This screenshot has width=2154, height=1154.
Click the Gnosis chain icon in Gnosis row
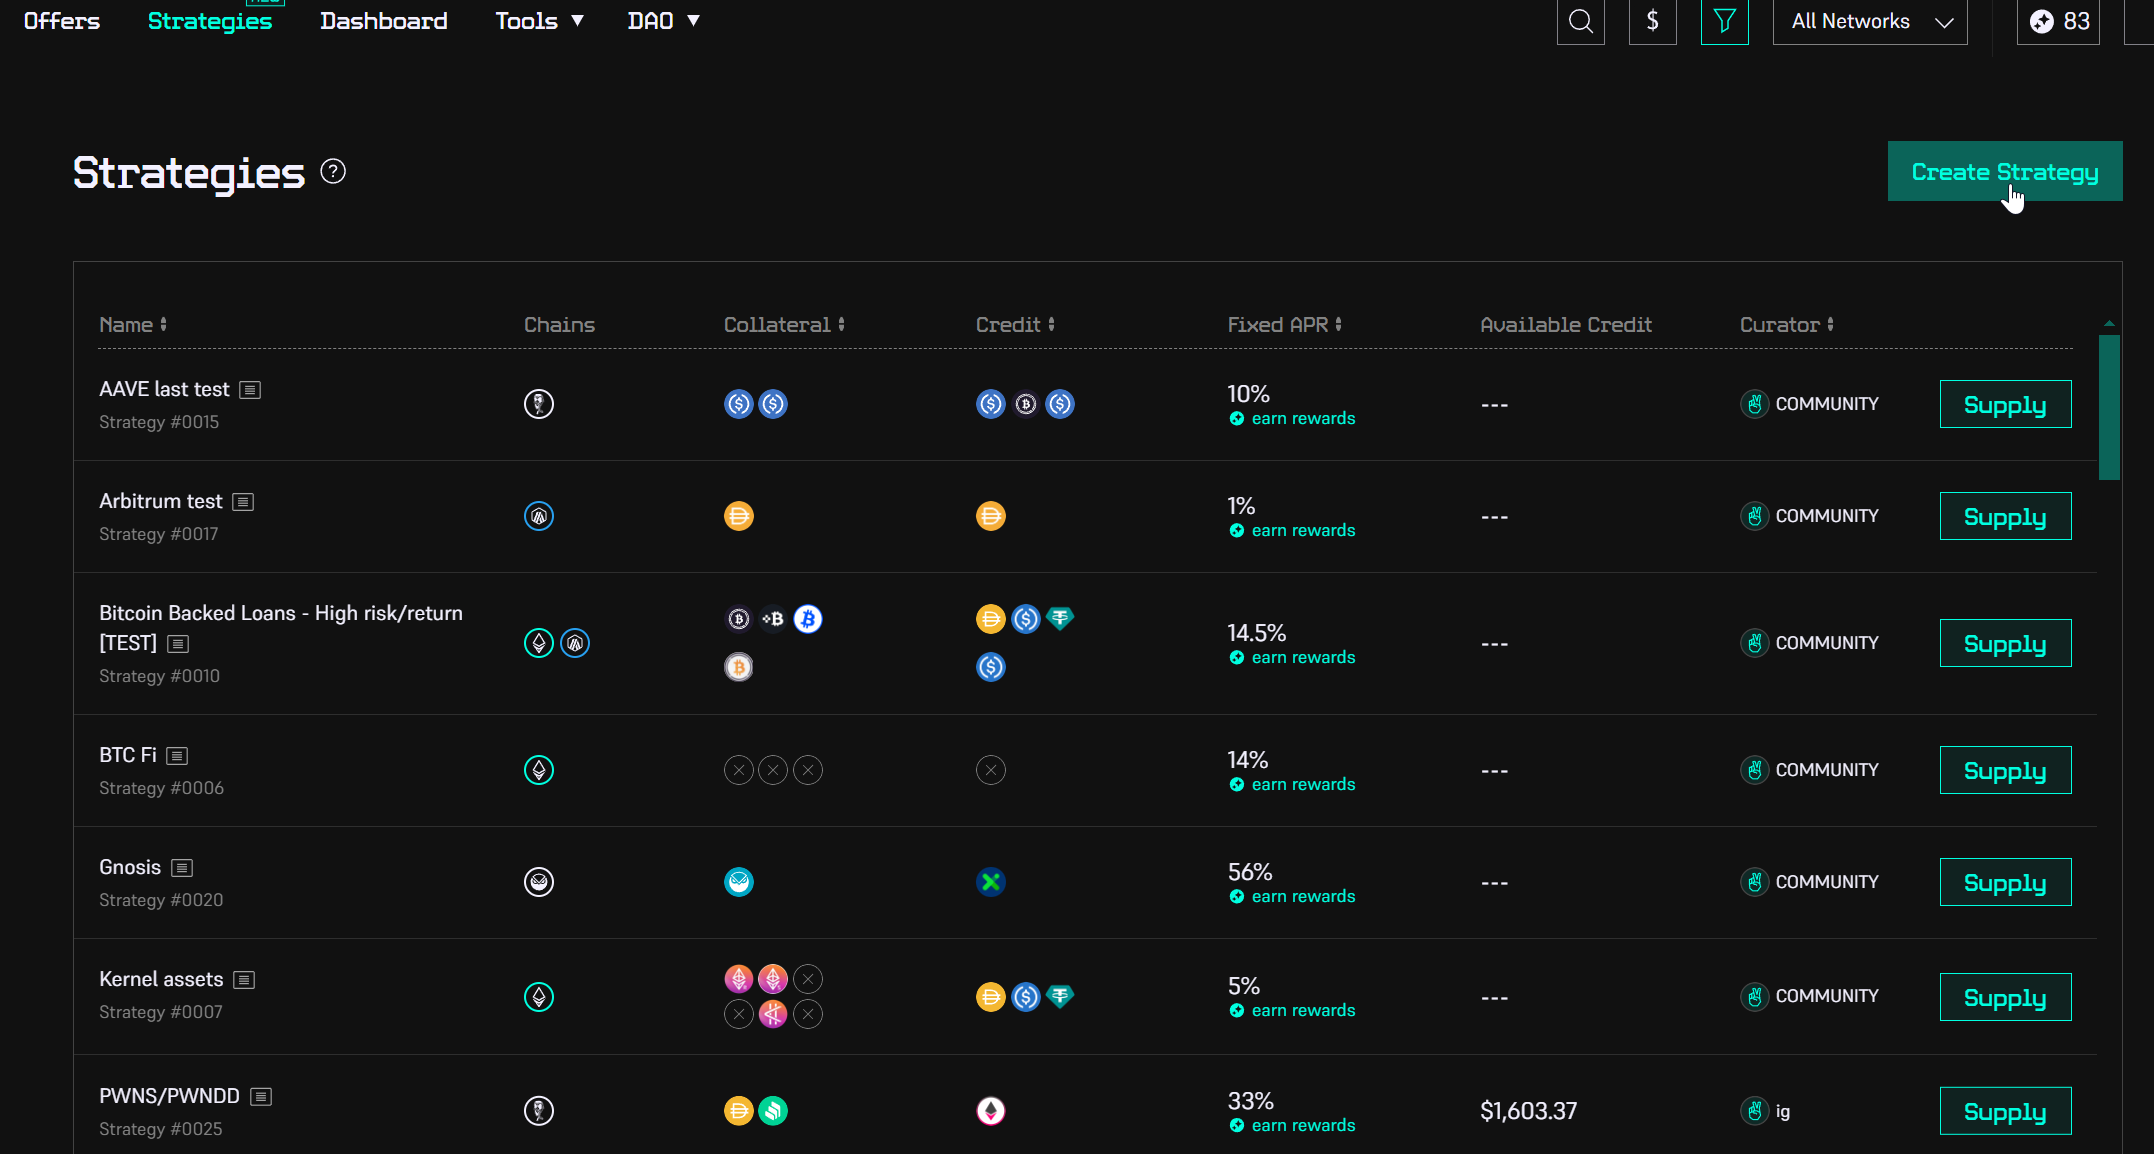[x=538, y=882]
